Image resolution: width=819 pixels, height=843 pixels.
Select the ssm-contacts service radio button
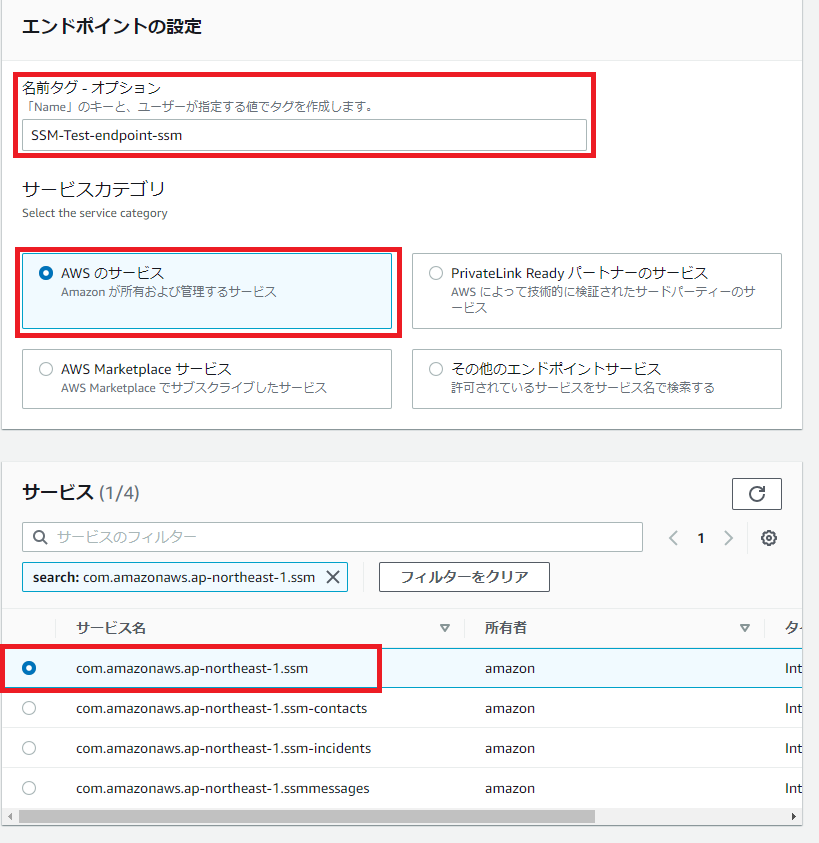click(29, 708)
